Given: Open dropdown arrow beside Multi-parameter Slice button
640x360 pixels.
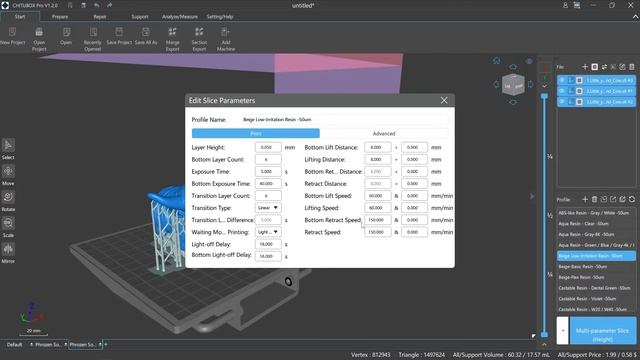Looking at the screenshot, I should (x=562, y=330).
